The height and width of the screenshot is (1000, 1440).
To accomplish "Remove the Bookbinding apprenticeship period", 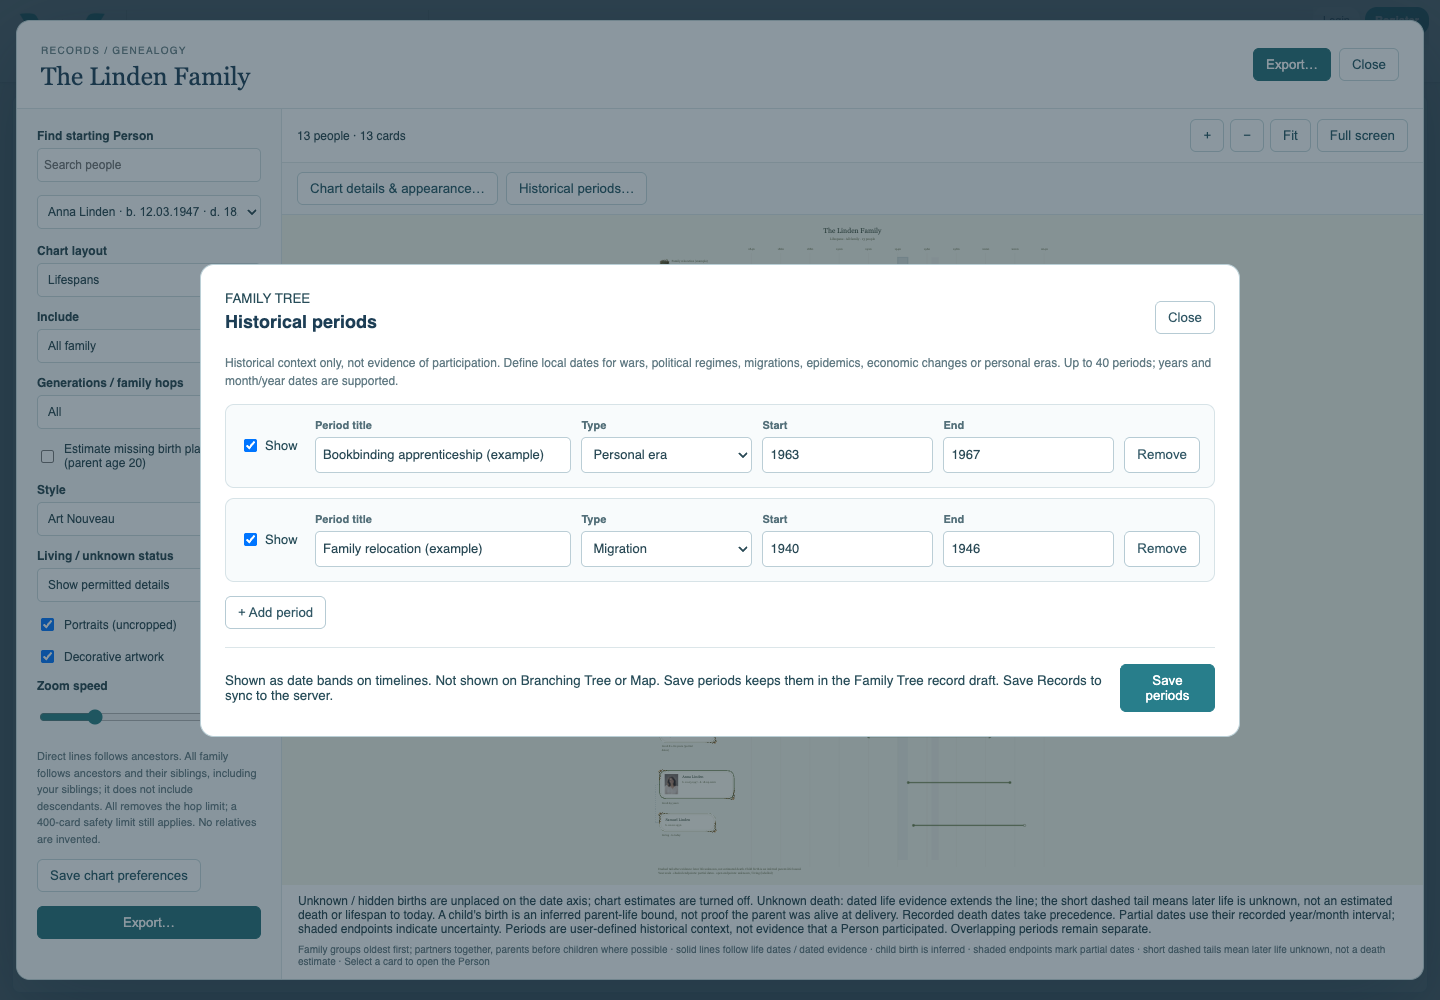I will coord(1162,455).
